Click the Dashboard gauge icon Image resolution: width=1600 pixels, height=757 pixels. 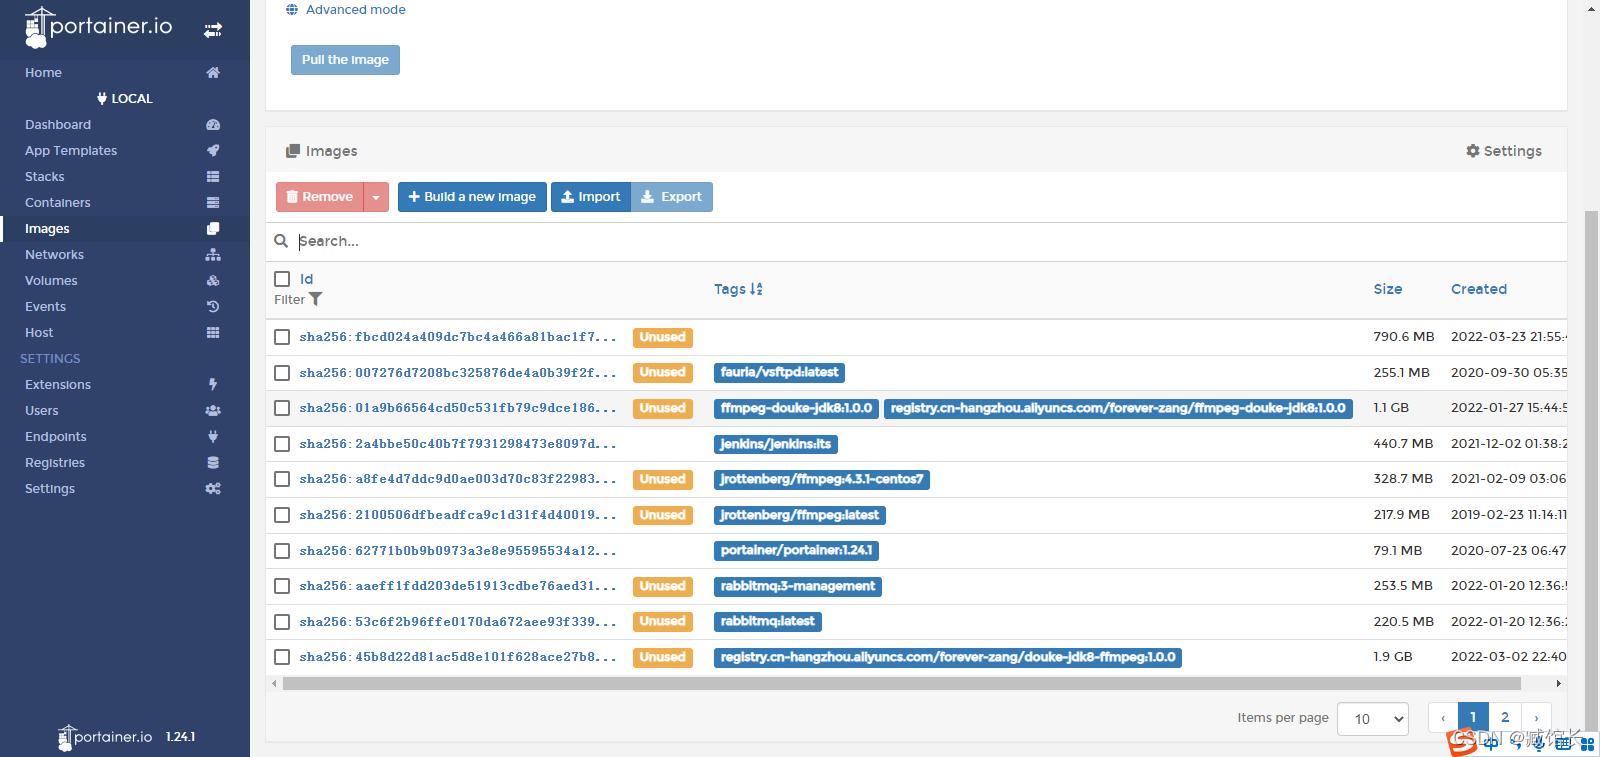pos(213,124)
